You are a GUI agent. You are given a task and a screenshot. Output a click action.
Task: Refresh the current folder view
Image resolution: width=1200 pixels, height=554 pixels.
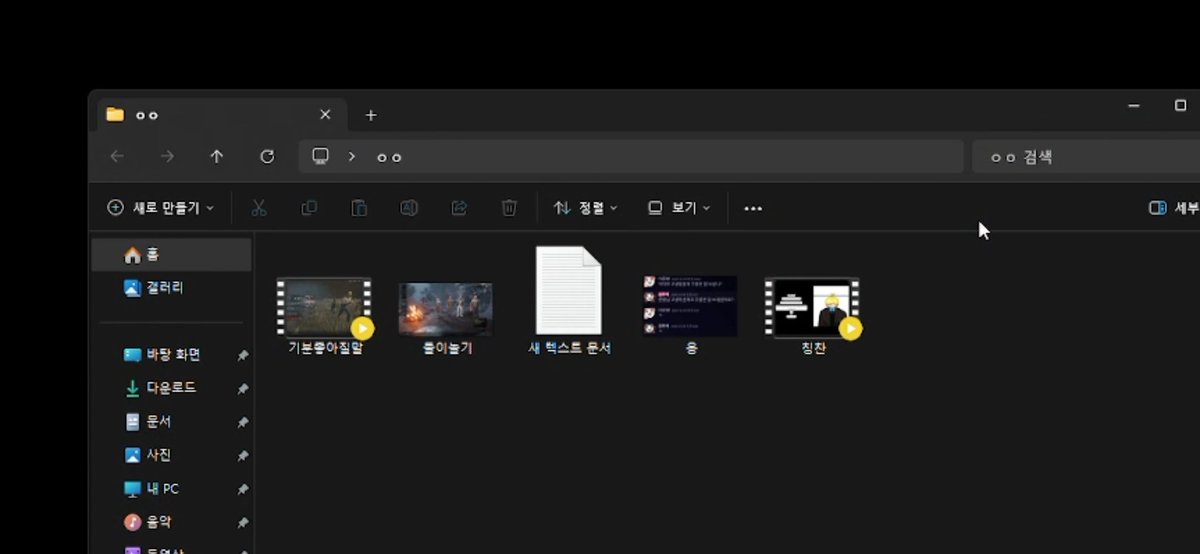coord(267,156)
